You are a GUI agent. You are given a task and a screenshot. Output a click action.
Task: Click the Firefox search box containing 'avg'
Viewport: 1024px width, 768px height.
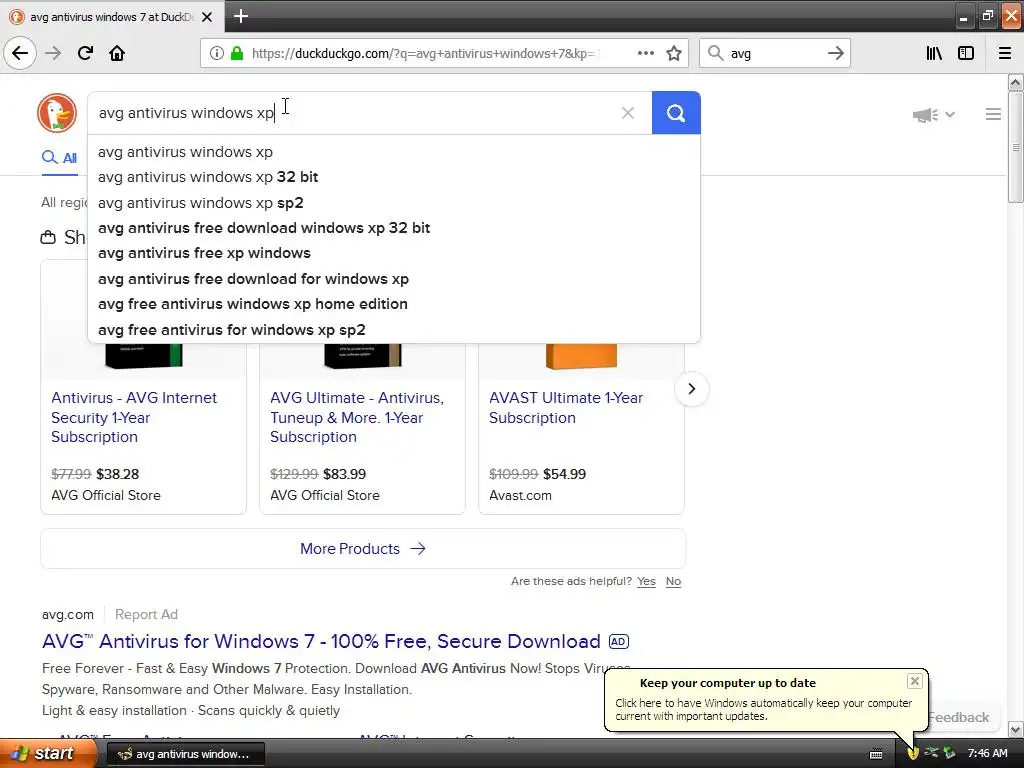point(775,54)
